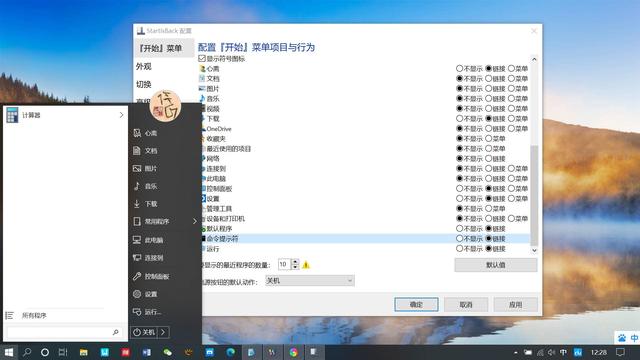640x360 pixels.
Task: Select the 管理工具 list row
Action: (363, 209)
